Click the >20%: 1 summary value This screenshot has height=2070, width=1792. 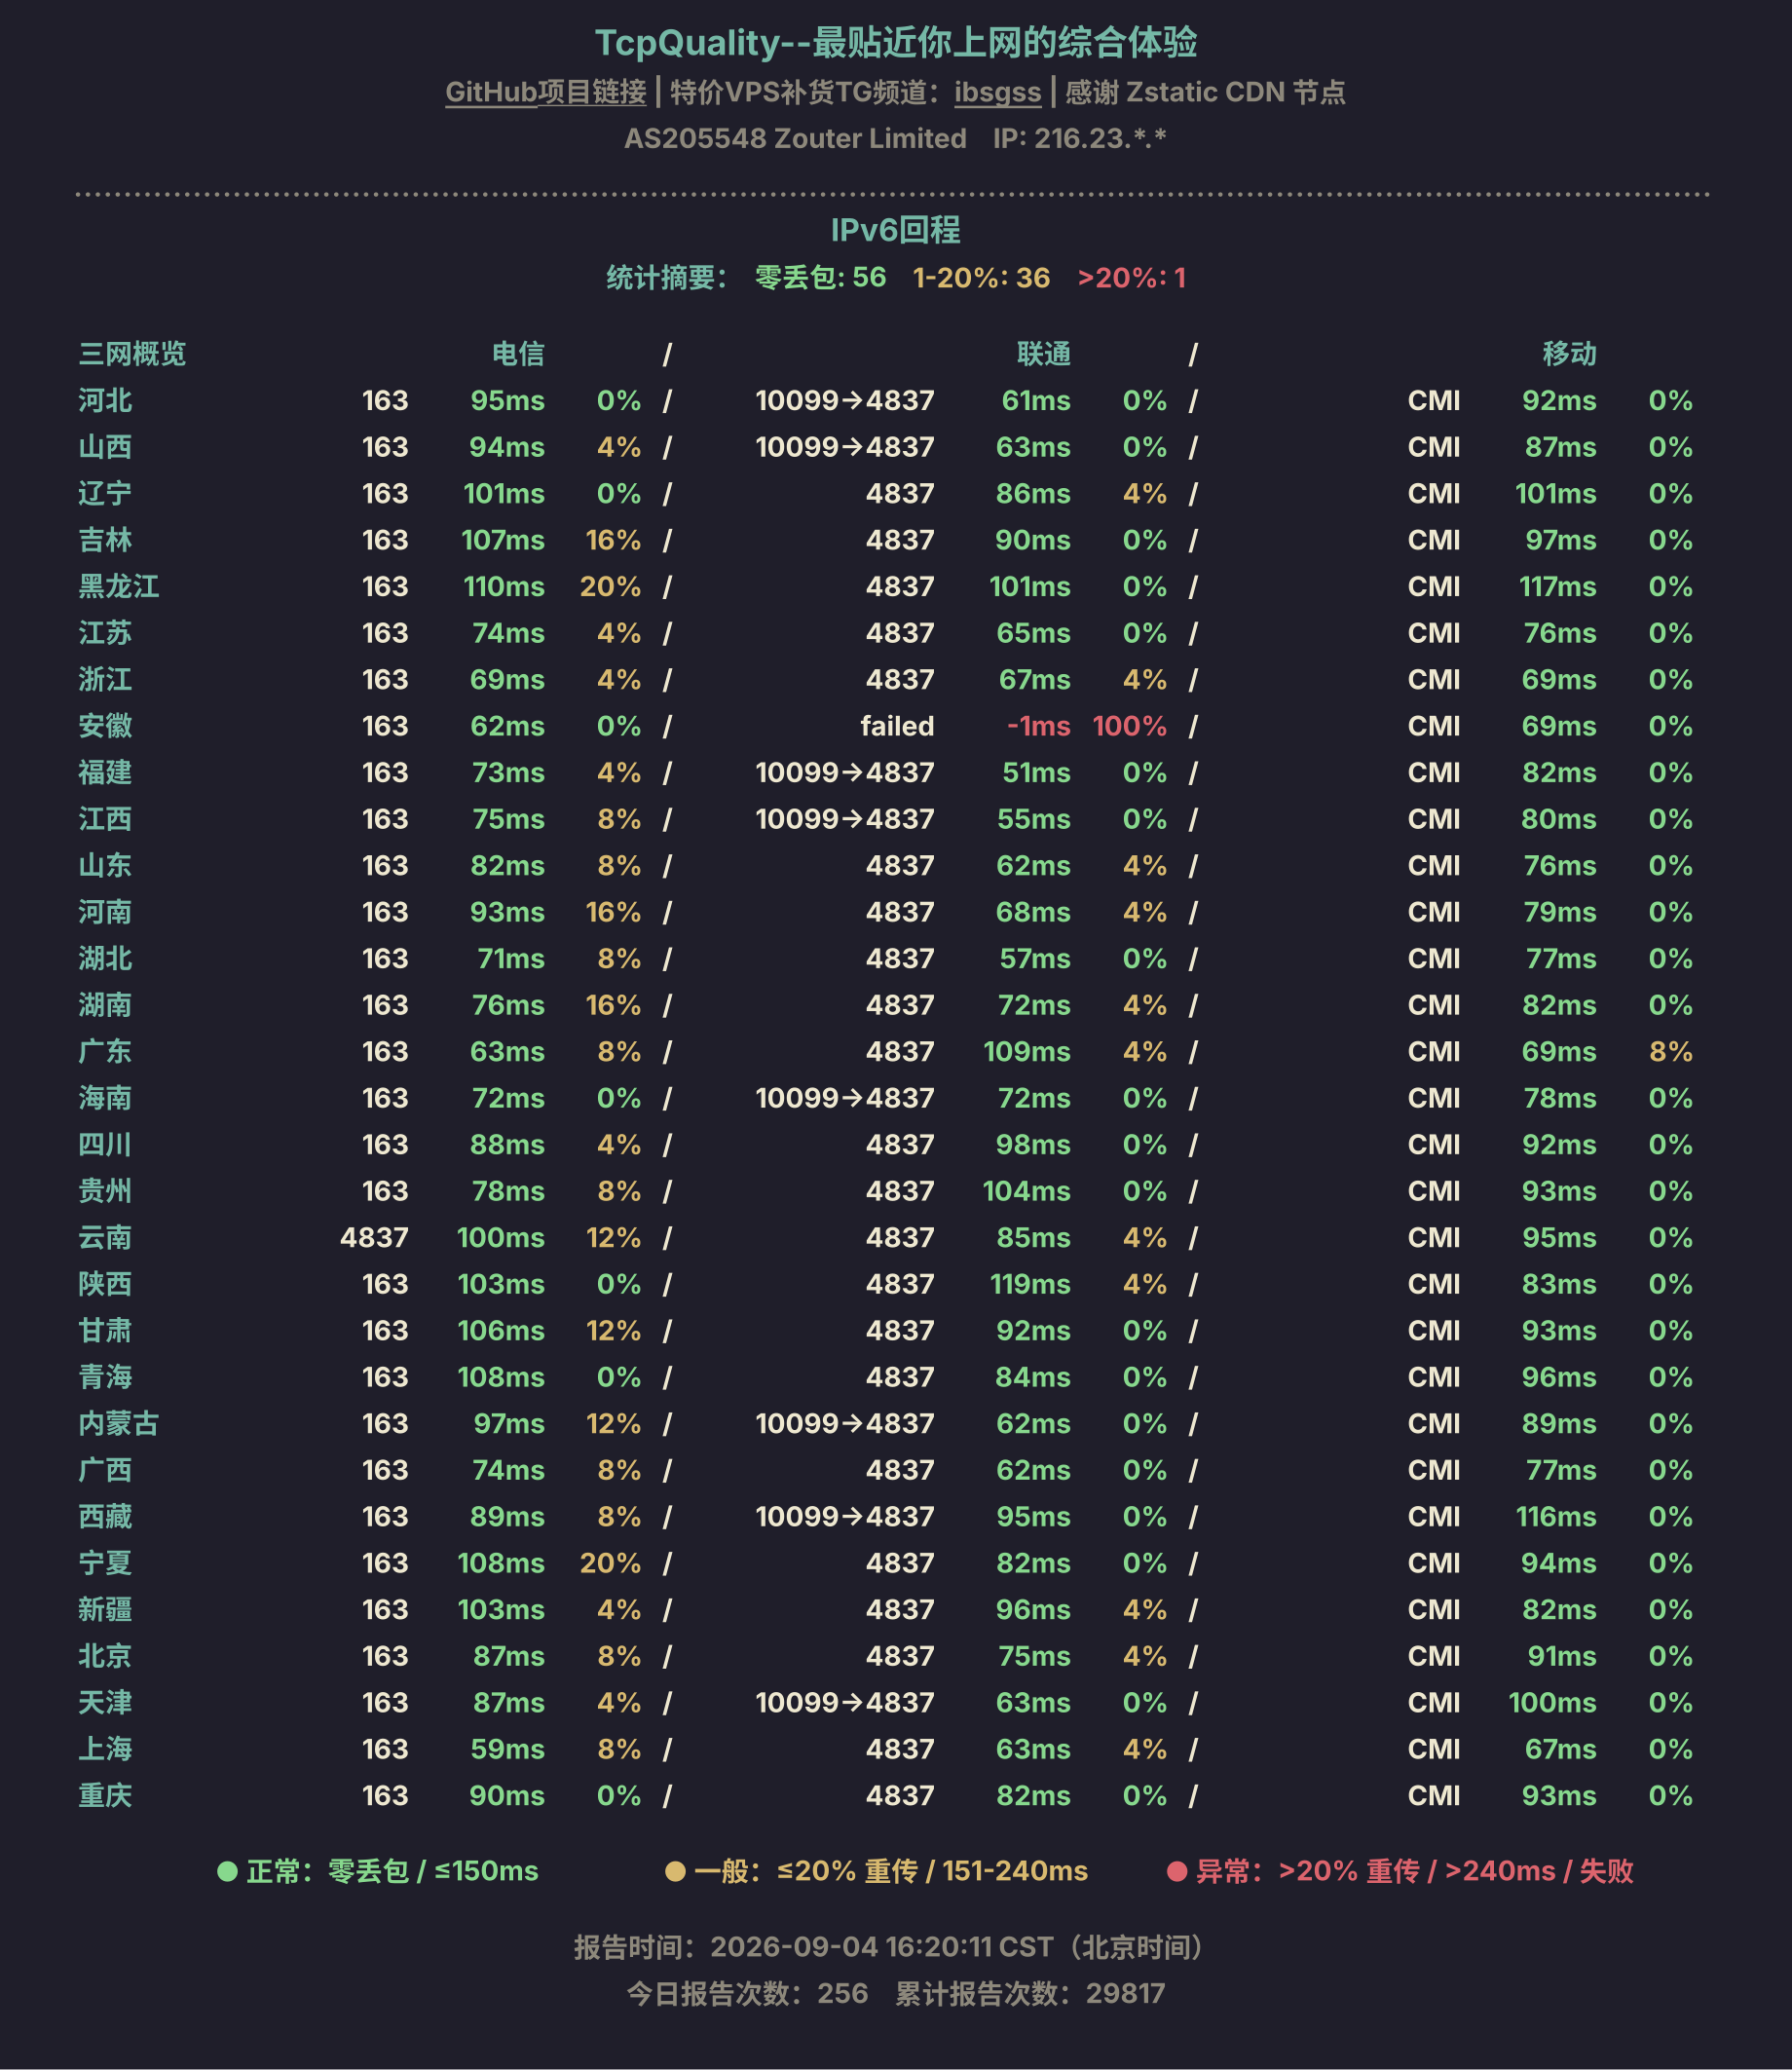(1131, 277)
